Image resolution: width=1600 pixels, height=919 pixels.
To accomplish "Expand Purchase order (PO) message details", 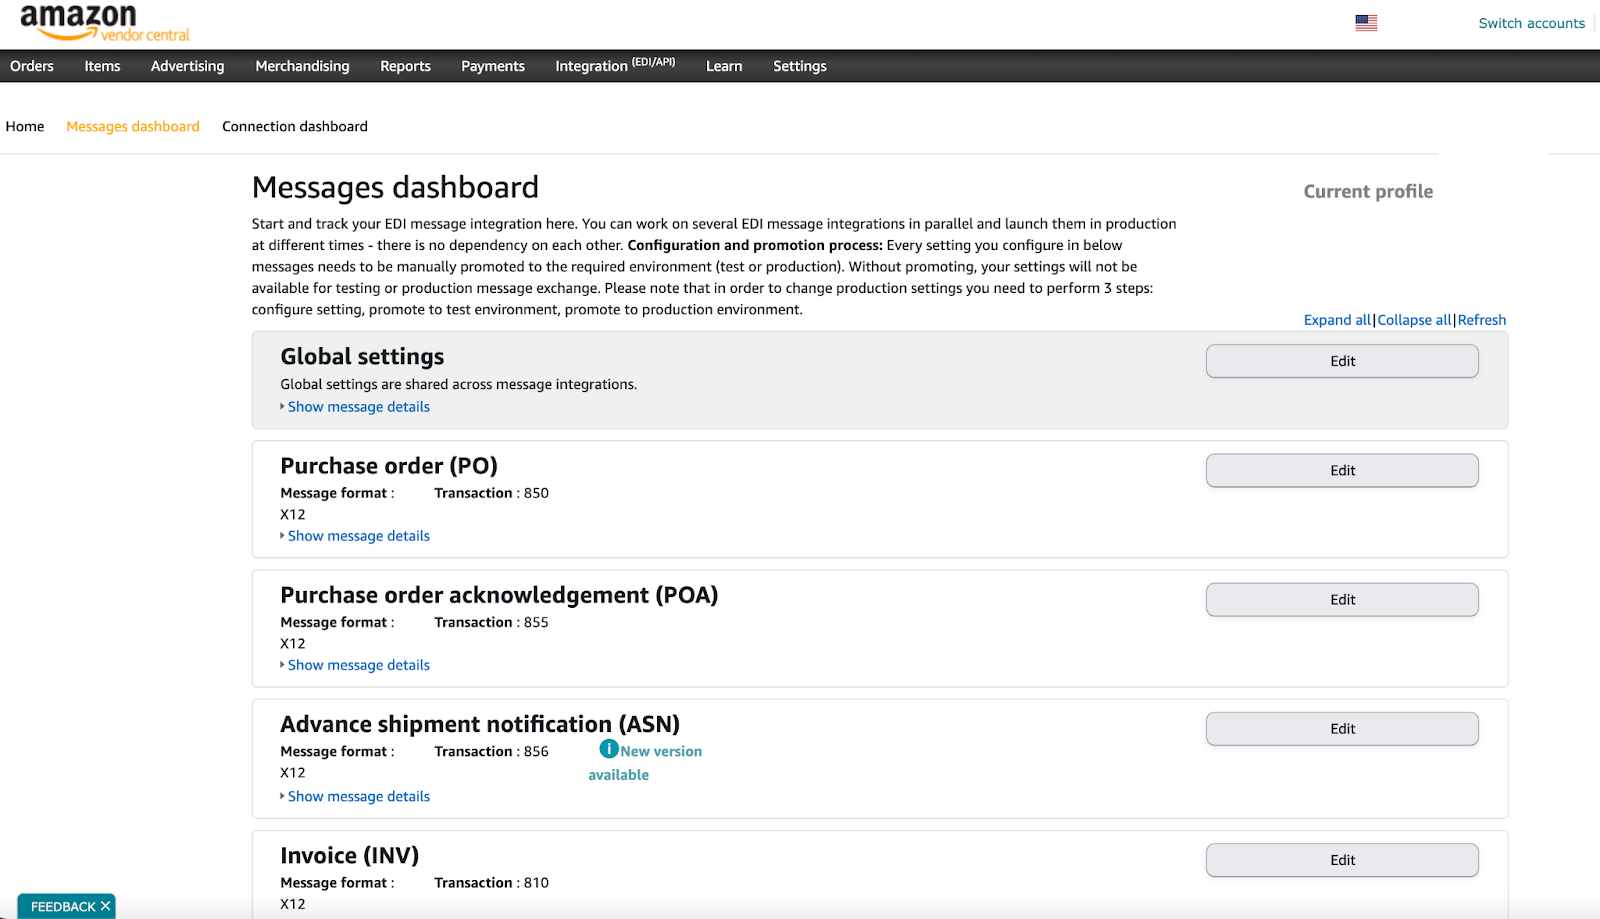I will coord(358,536).
